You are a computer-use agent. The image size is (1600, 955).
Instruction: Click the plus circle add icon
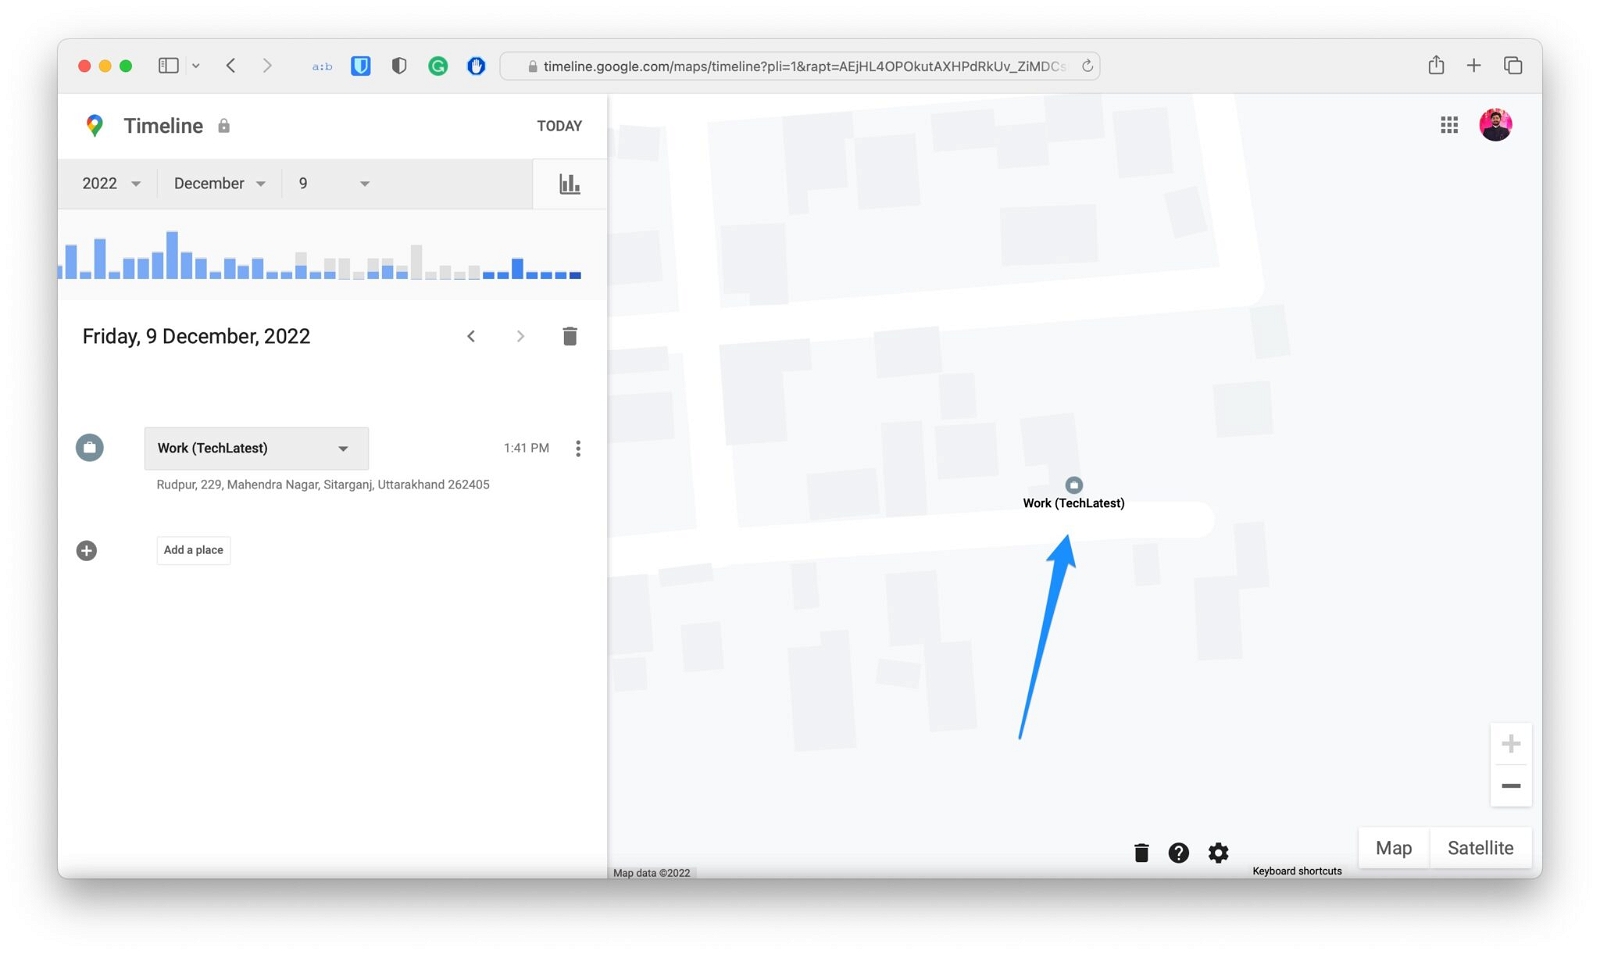[x=87, y=550]
